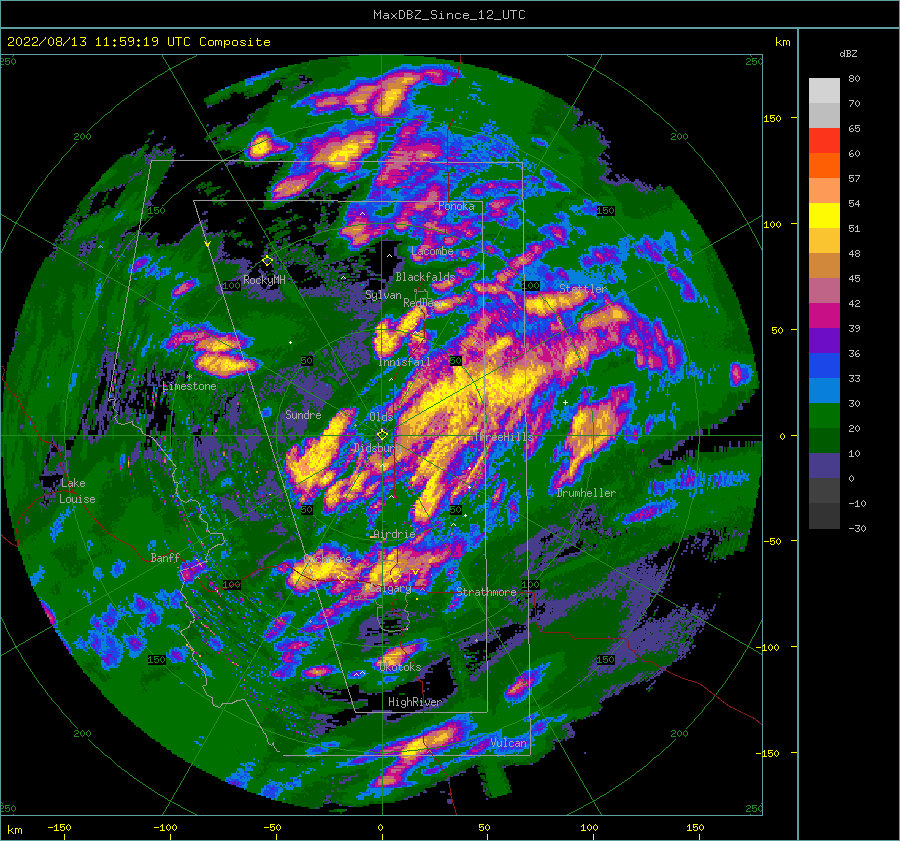Screen dimensions: 900x841
Task: Click the HighRiver city label
Action: (415, 702)
